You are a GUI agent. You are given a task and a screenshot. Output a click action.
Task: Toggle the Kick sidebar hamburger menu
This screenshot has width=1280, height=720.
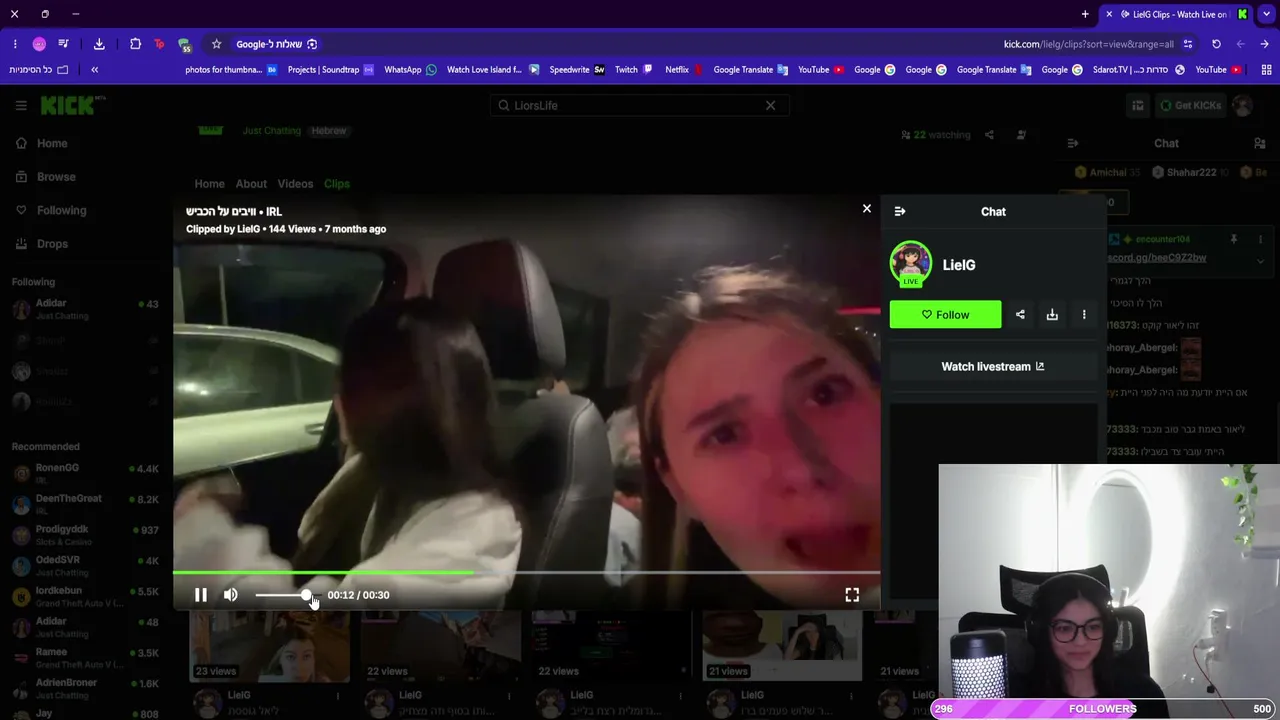[21, 105]
